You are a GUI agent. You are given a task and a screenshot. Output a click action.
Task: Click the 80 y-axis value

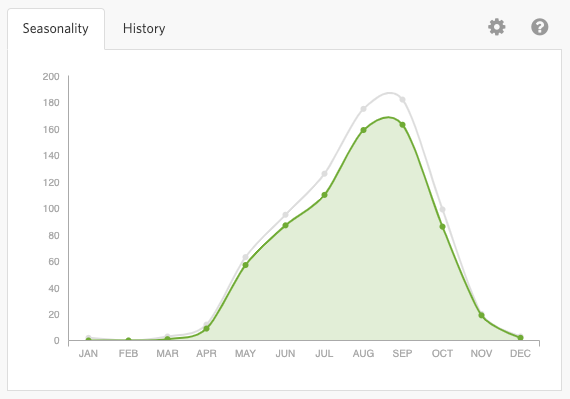point(54,235)
